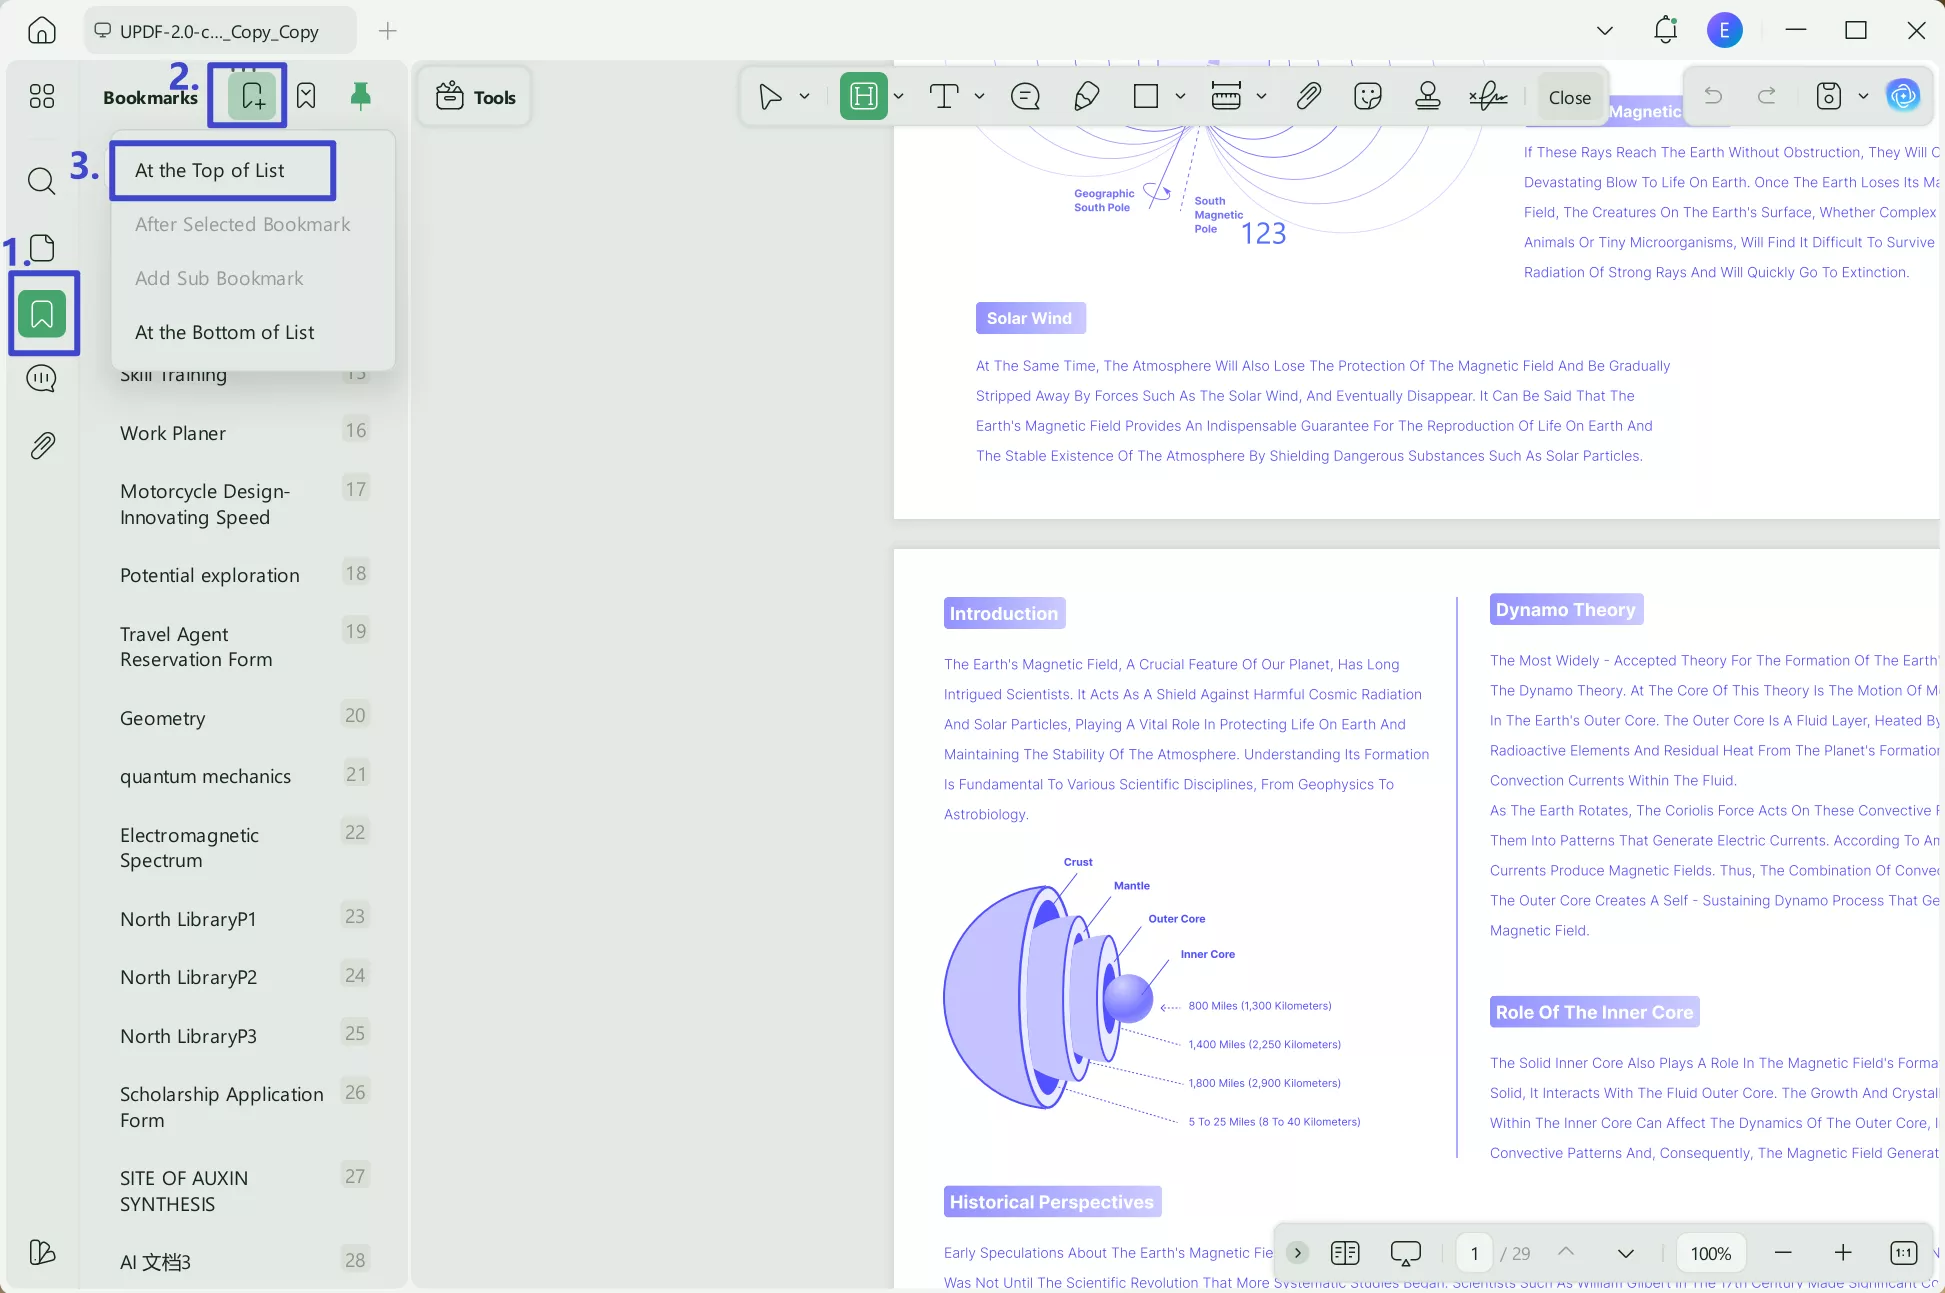Open the shape tool dropdown arrow

1181,96
